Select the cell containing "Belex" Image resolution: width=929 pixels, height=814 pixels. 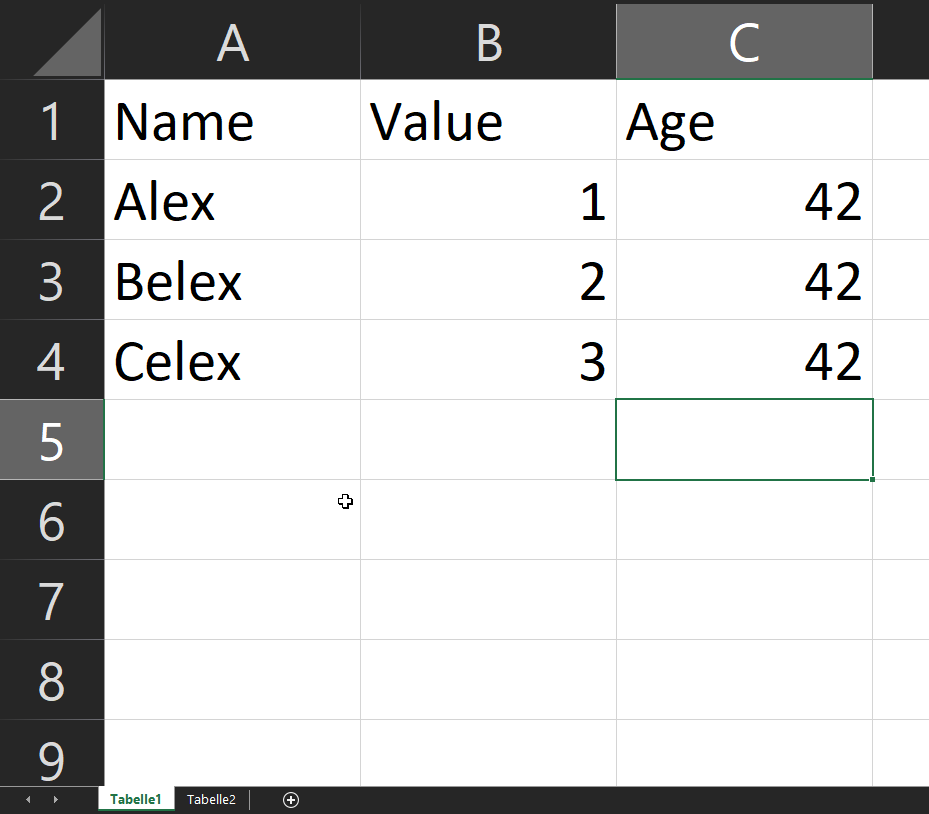[x=232, y=281]
